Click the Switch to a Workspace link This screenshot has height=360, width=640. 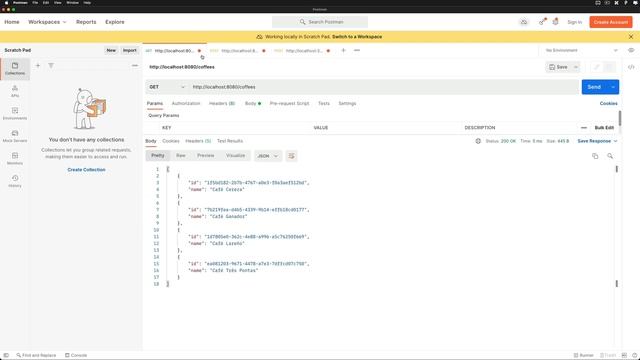click(x=357, y=37)
